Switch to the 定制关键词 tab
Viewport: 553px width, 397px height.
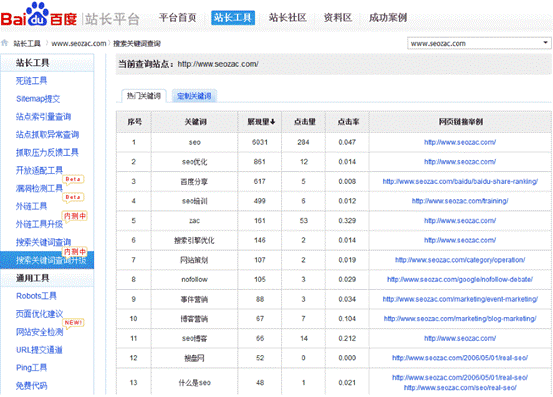point(194,96)
